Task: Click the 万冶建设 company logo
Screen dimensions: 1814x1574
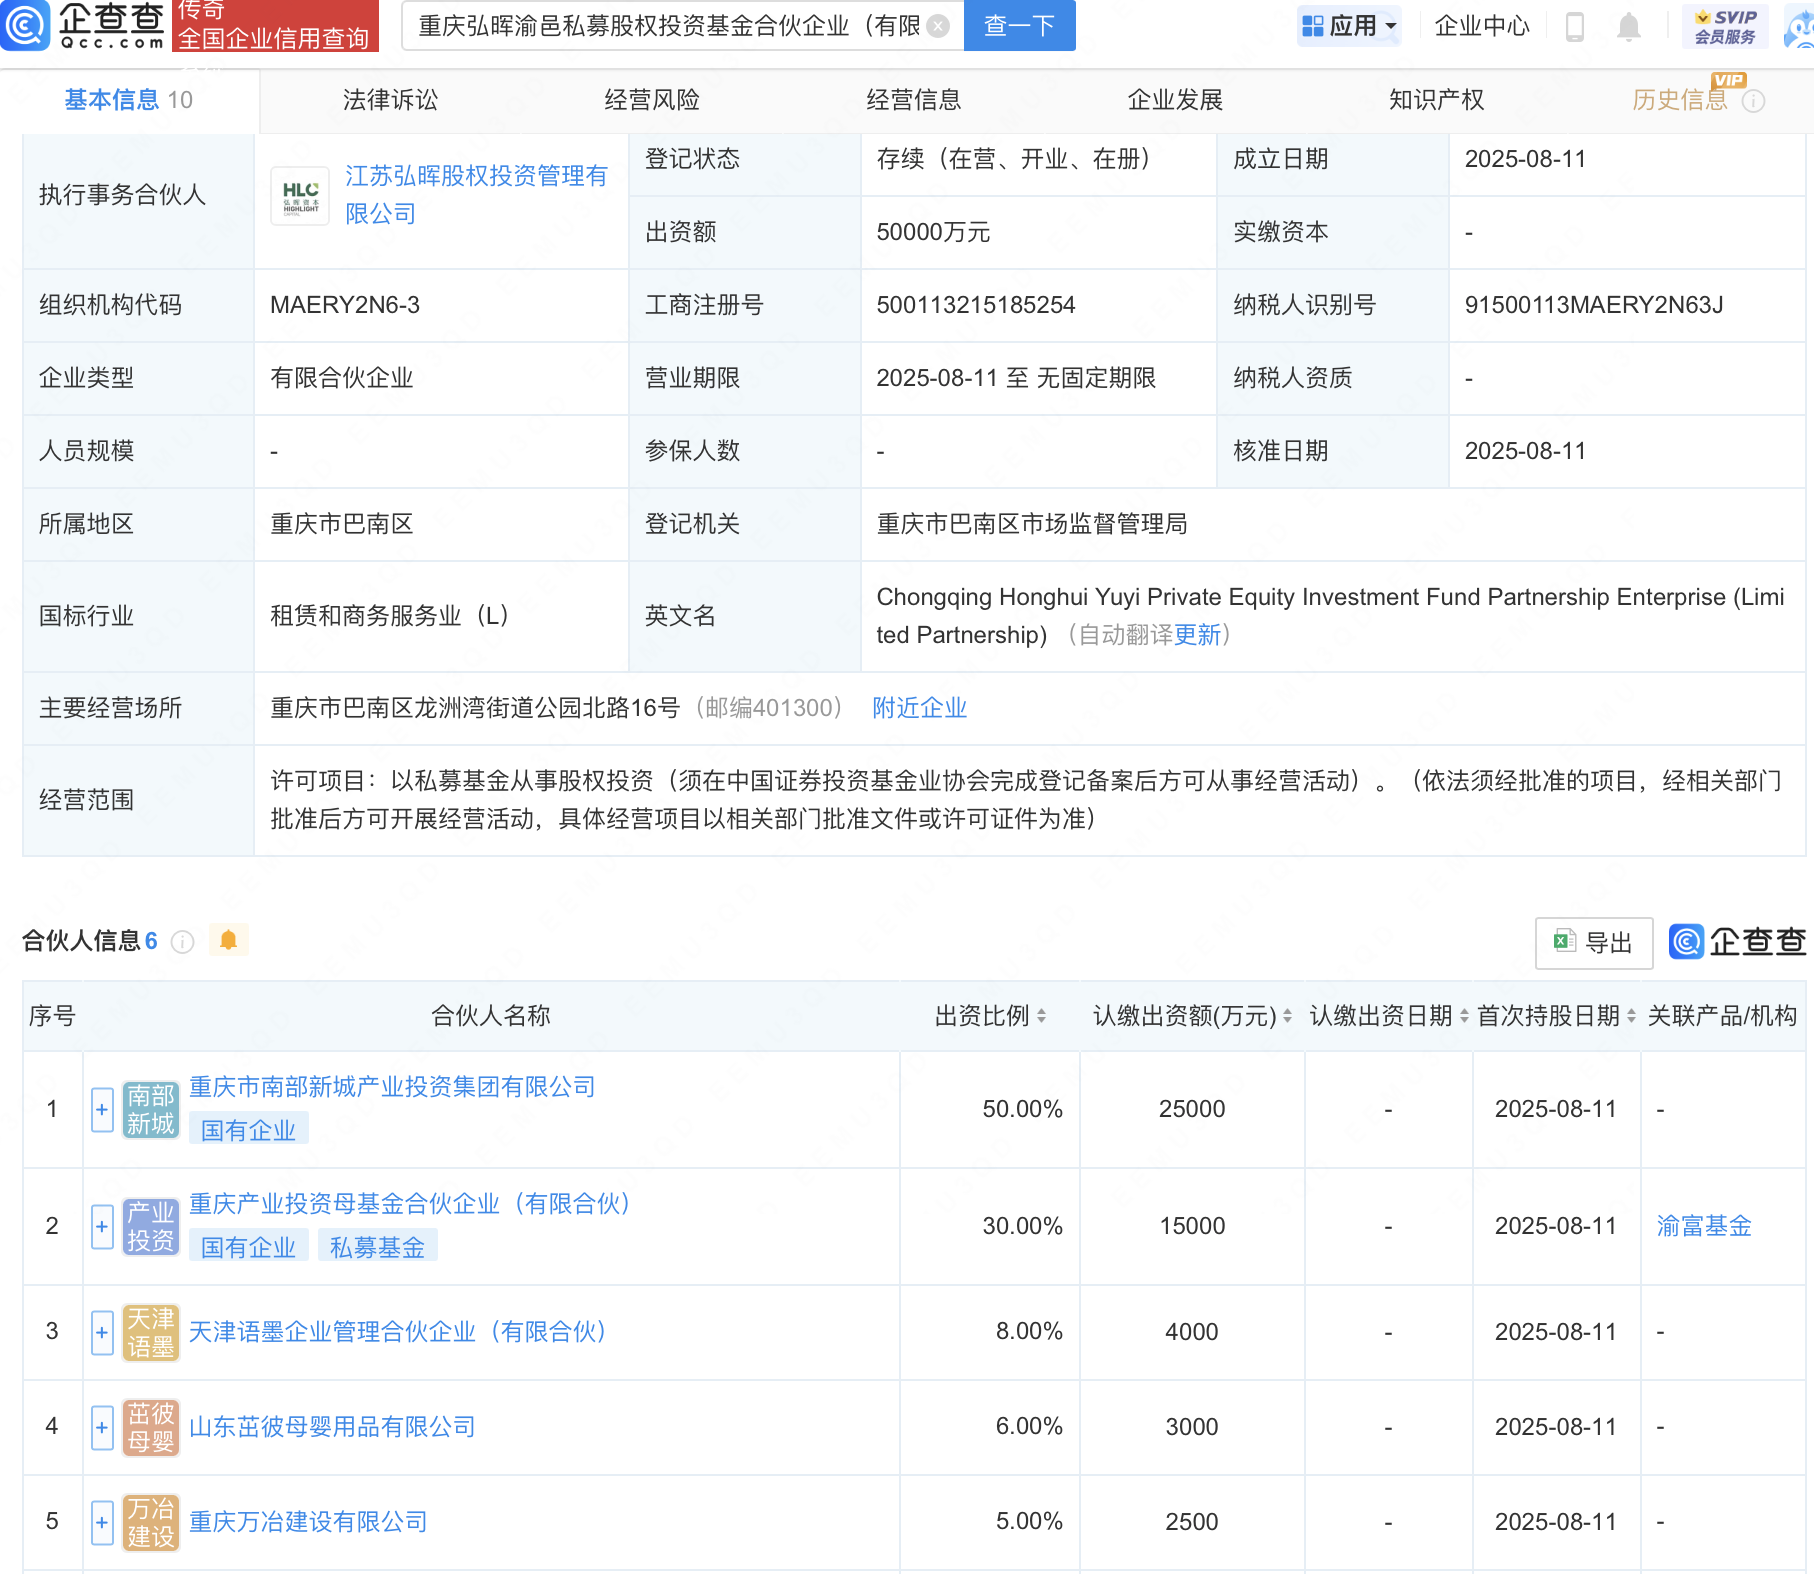Action: [151, 1522]
